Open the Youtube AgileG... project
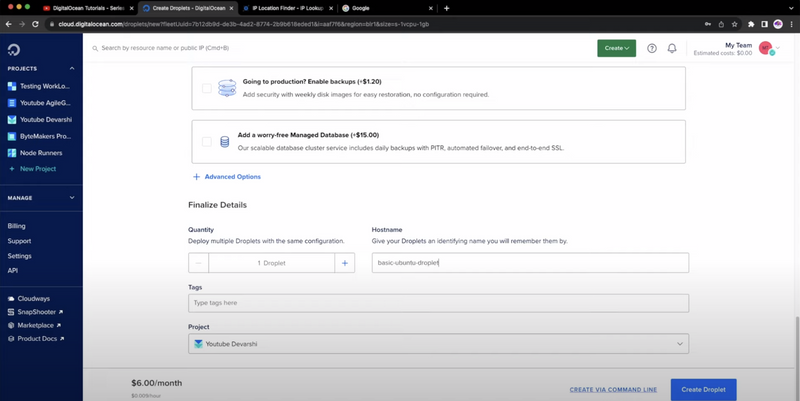The image size is (800, 401). tap(40, 103)
